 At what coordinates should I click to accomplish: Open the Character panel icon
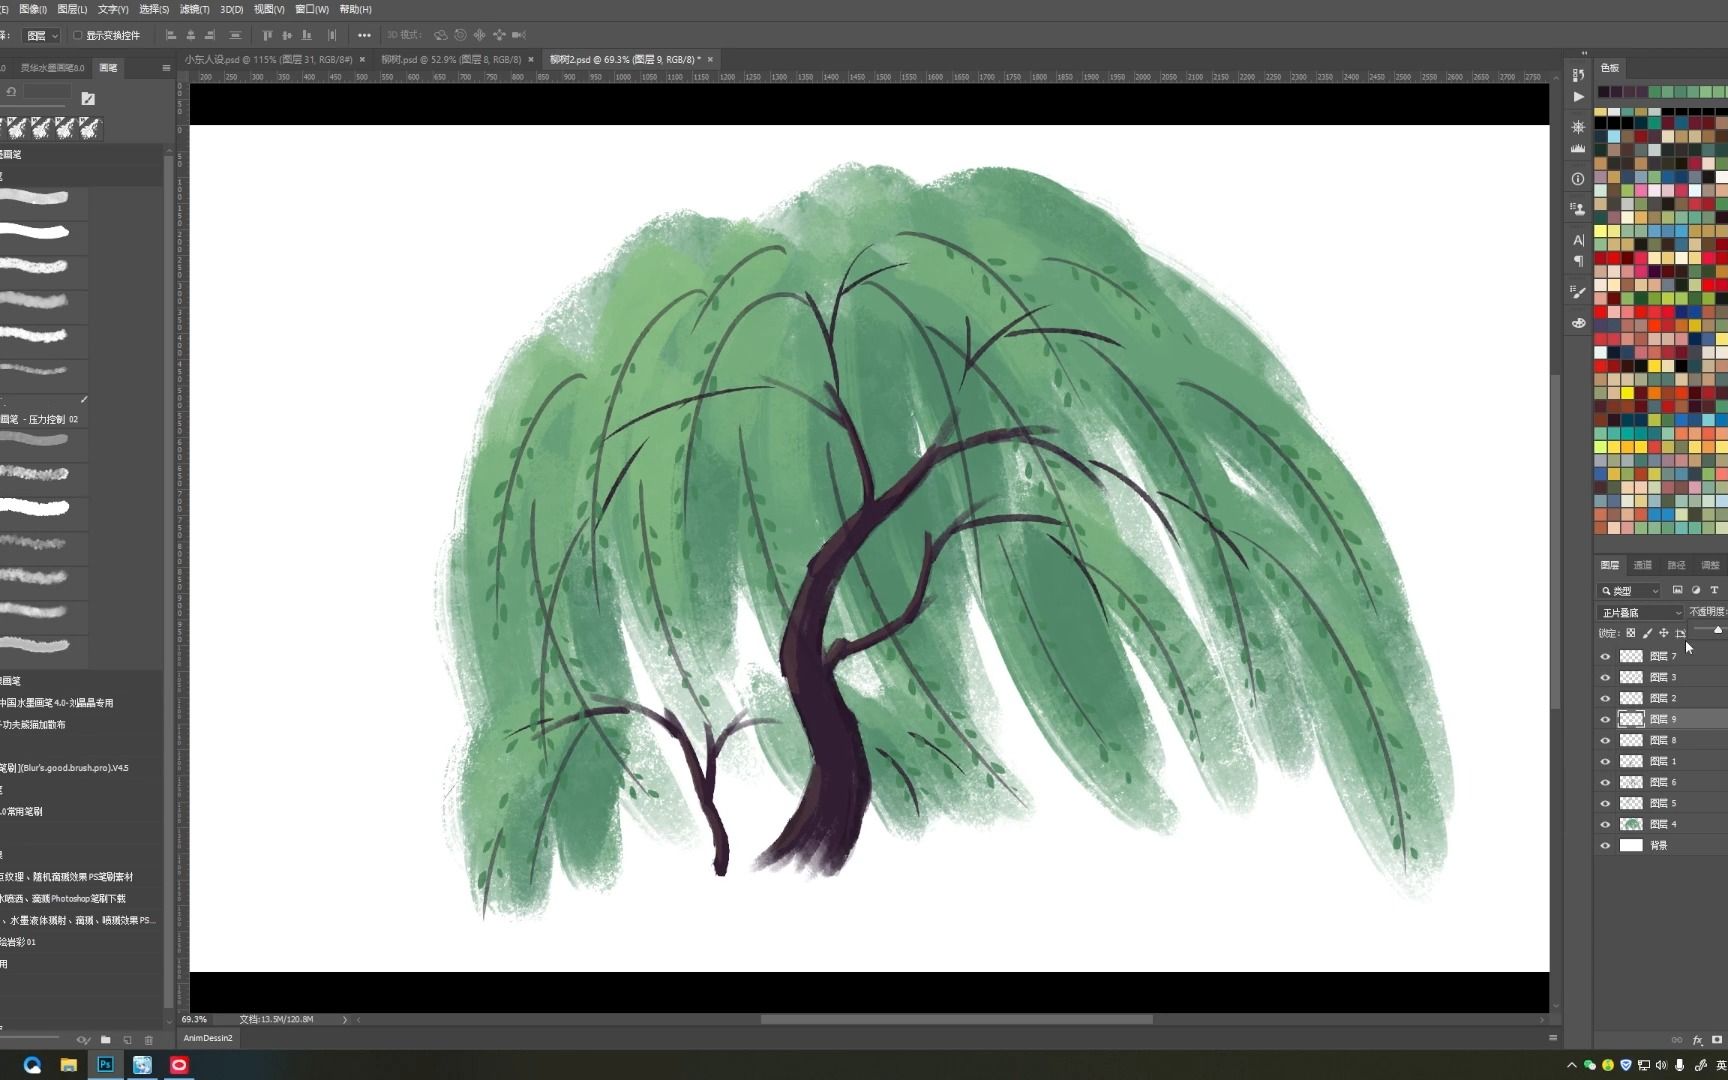click(x=1578, y=240)
